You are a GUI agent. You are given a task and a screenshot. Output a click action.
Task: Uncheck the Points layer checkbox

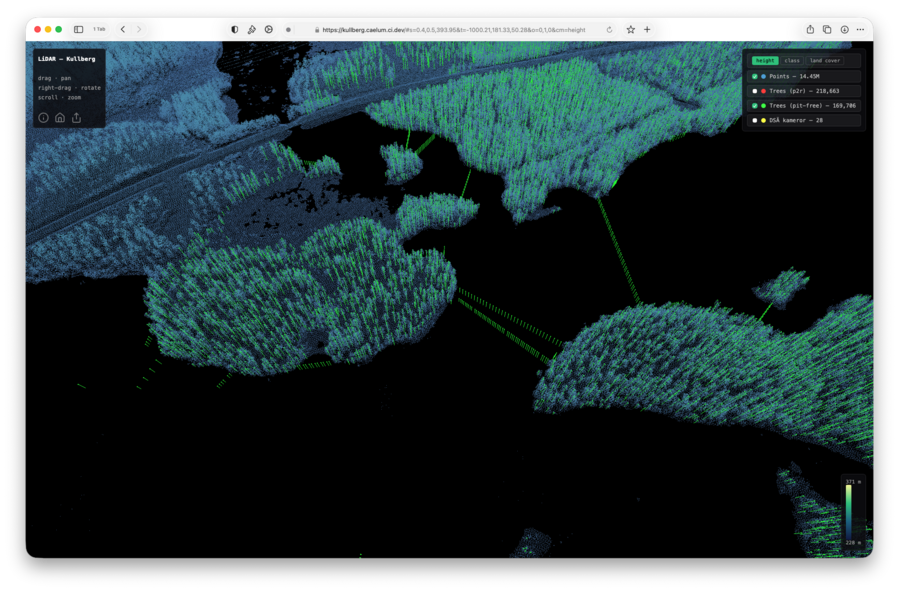click(755, 76)
